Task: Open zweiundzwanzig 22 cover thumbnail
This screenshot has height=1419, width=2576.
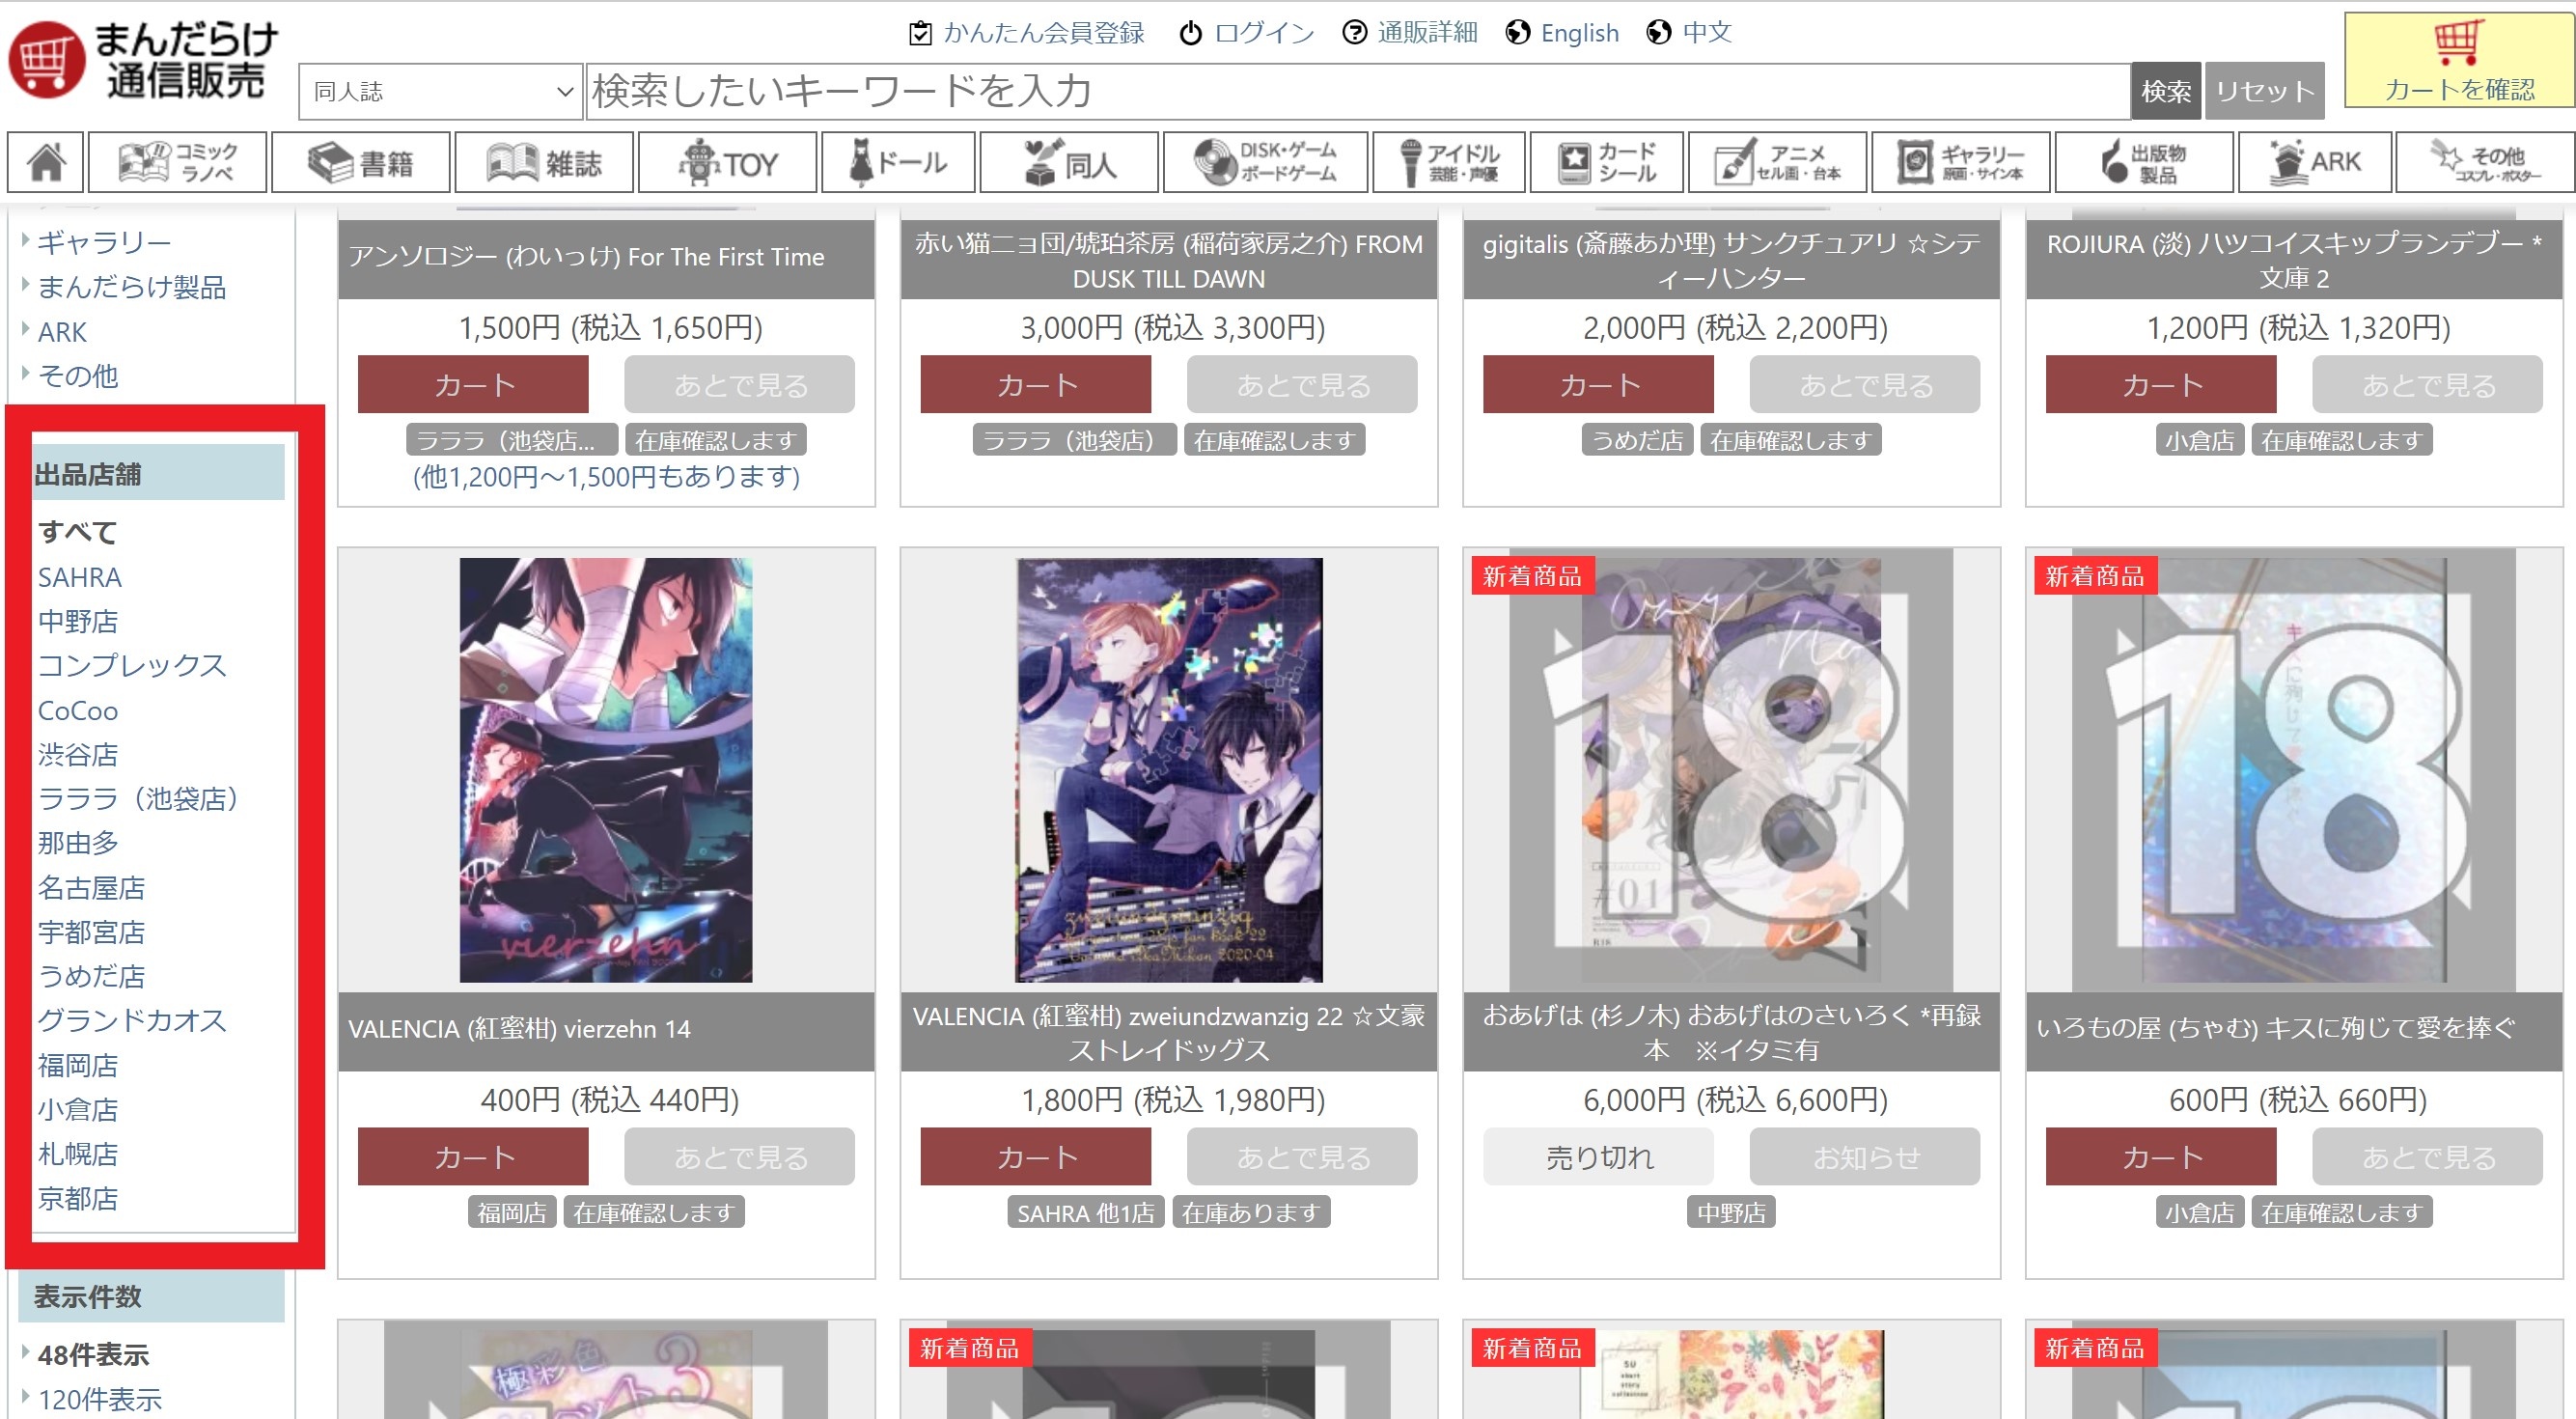Action: pos(1169,770)
